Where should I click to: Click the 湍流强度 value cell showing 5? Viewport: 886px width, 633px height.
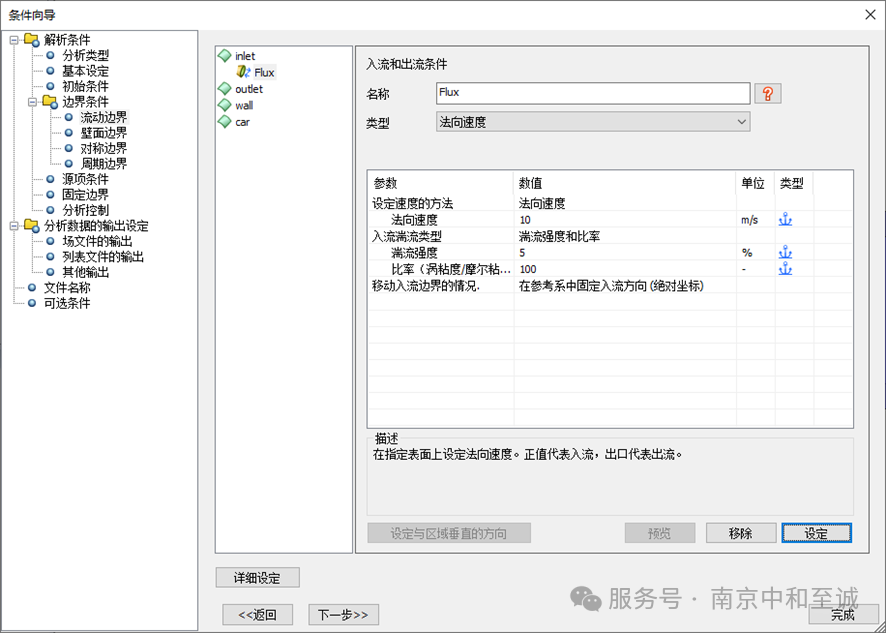(x=624, y=253)
